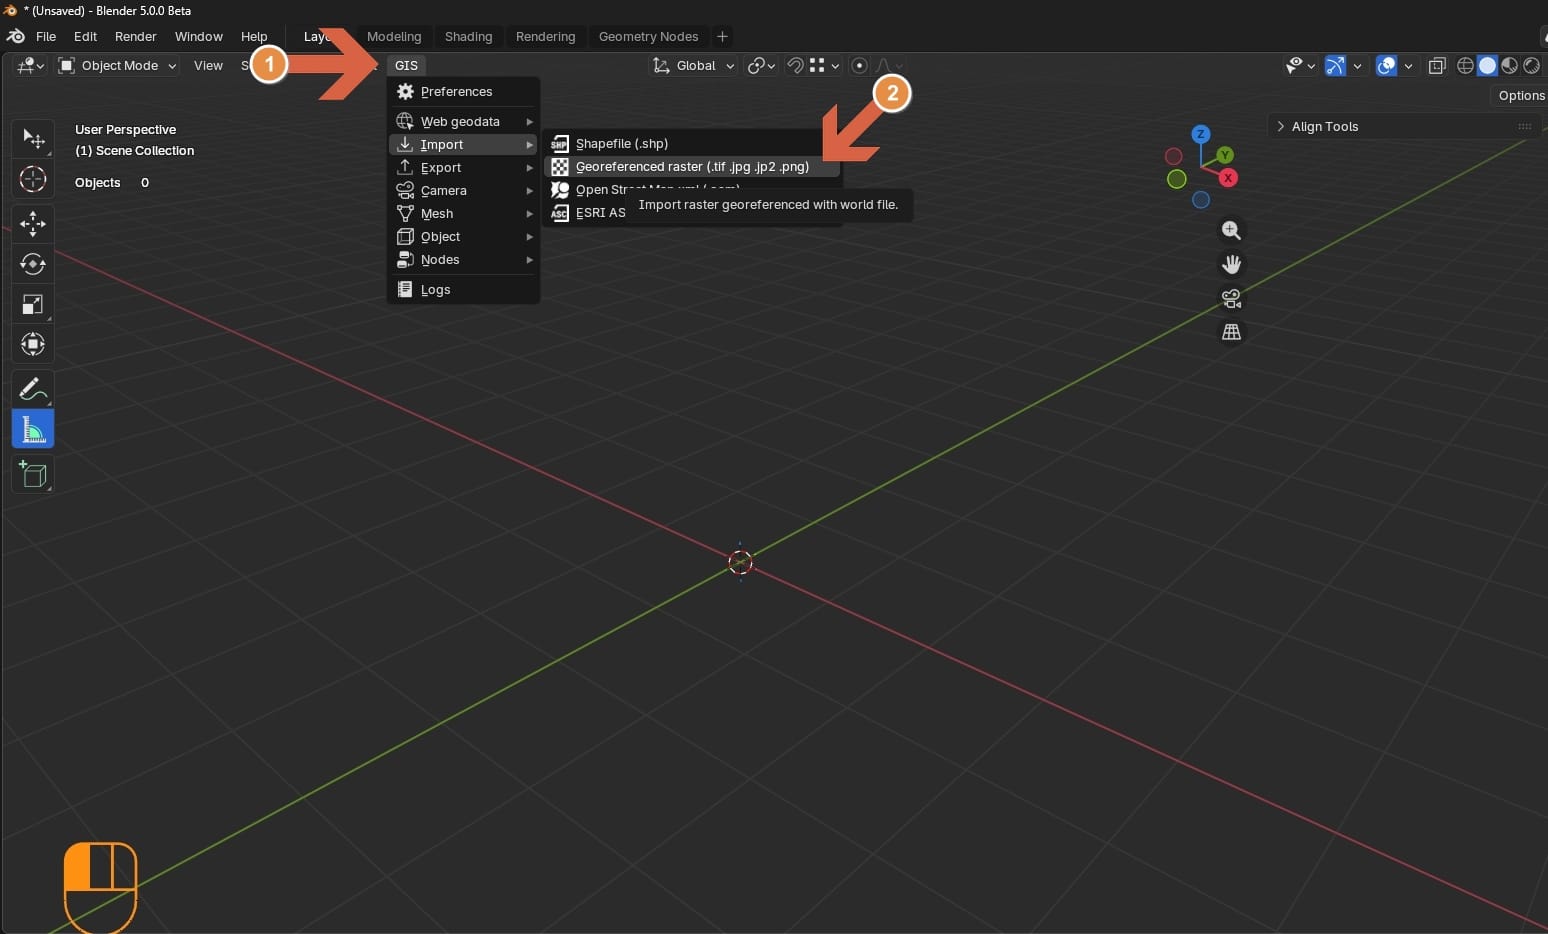
Task: Select the Import submenu entry
Action: coord(464,145)
